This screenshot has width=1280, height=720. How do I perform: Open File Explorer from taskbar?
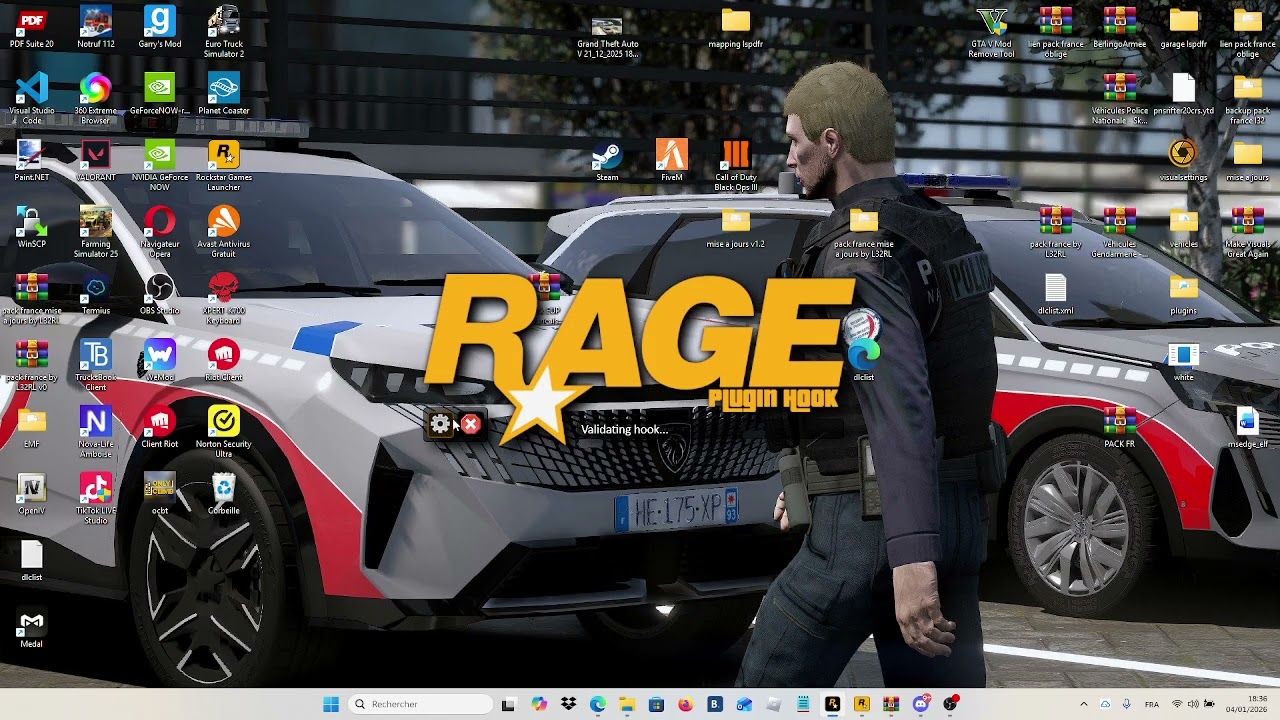(627, 704)
